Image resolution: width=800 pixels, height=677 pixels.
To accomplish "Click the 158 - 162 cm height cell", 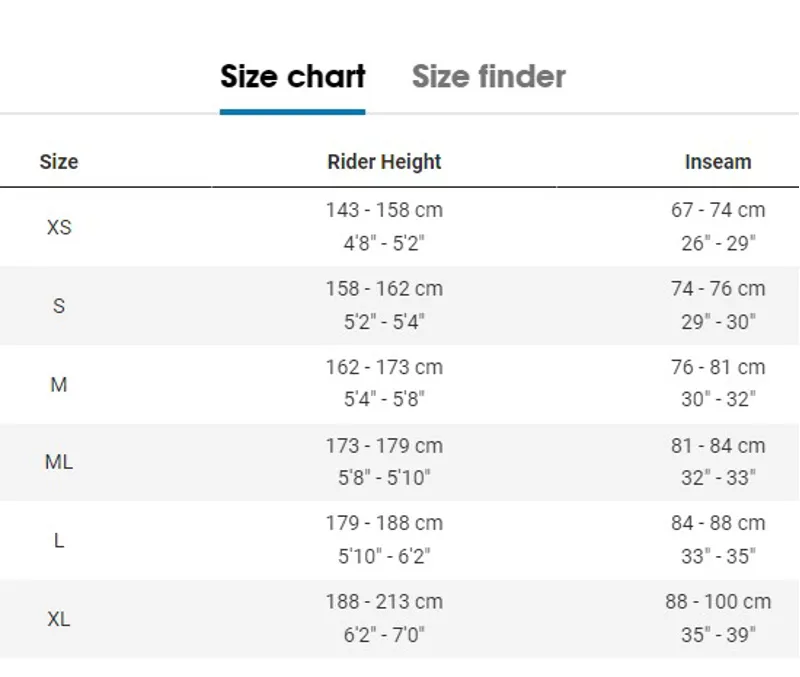I will (x=384, y=289).
